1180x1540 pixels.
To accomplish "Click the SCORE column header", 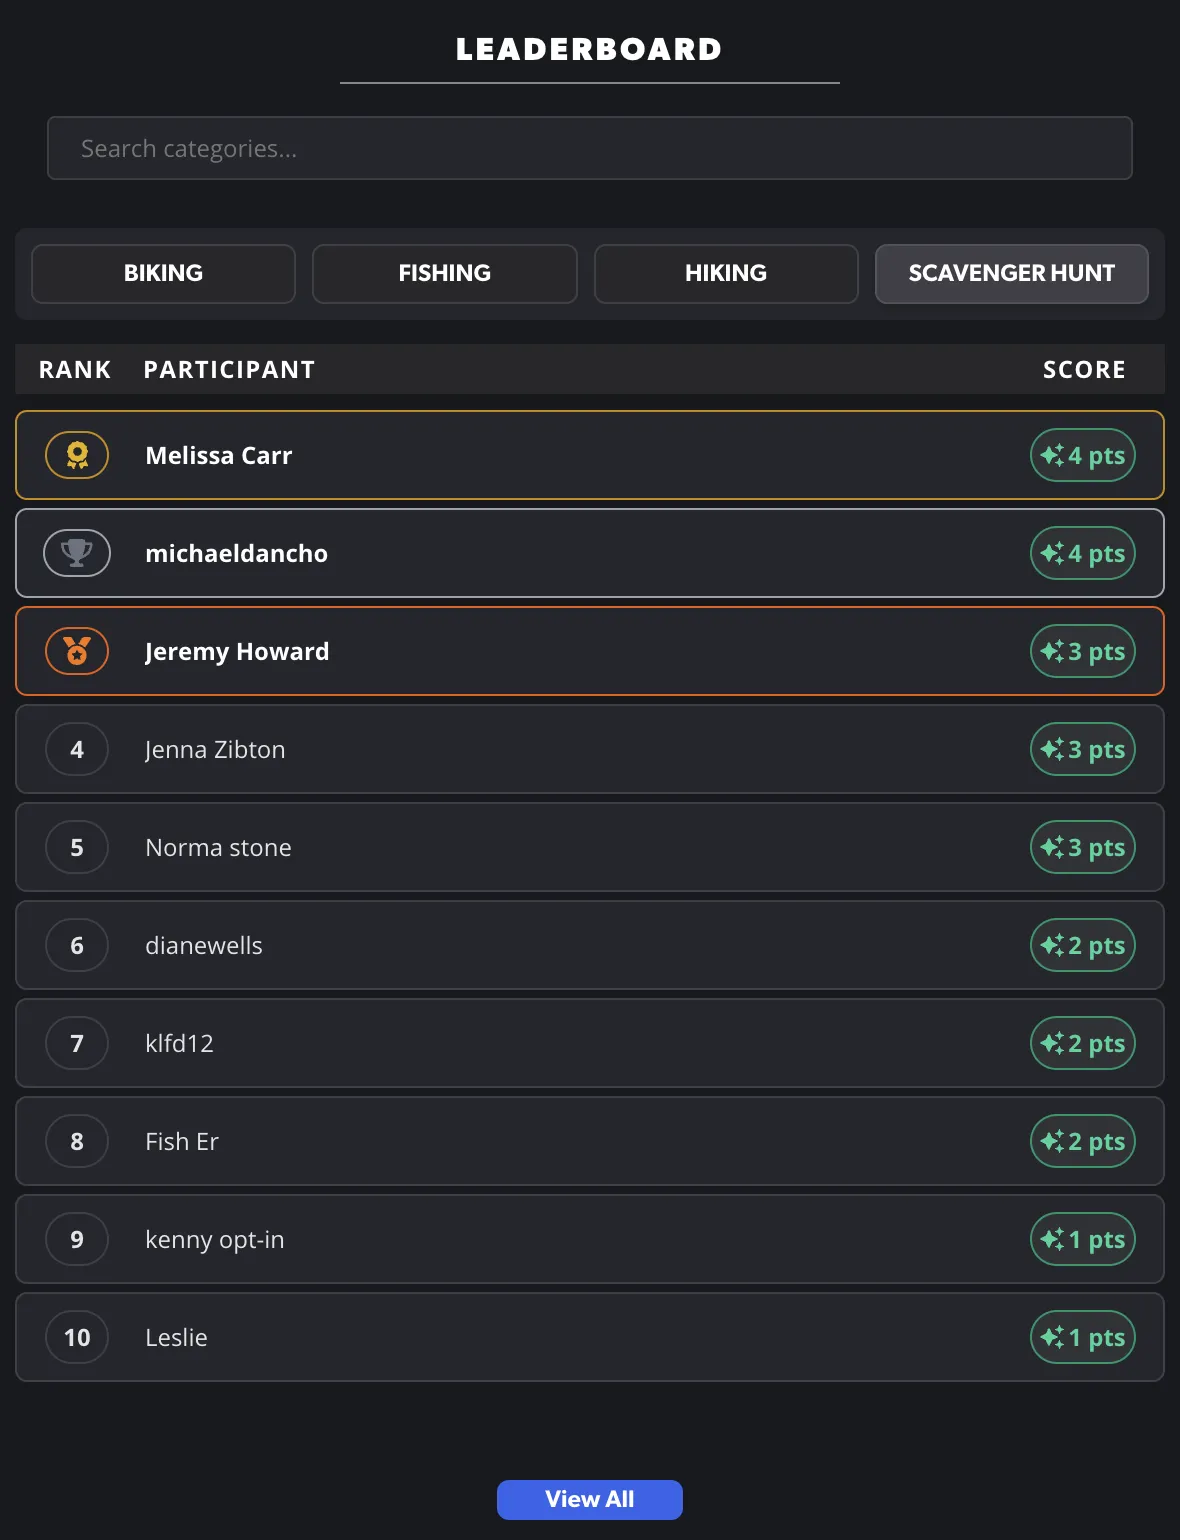I will point(1084,369).
